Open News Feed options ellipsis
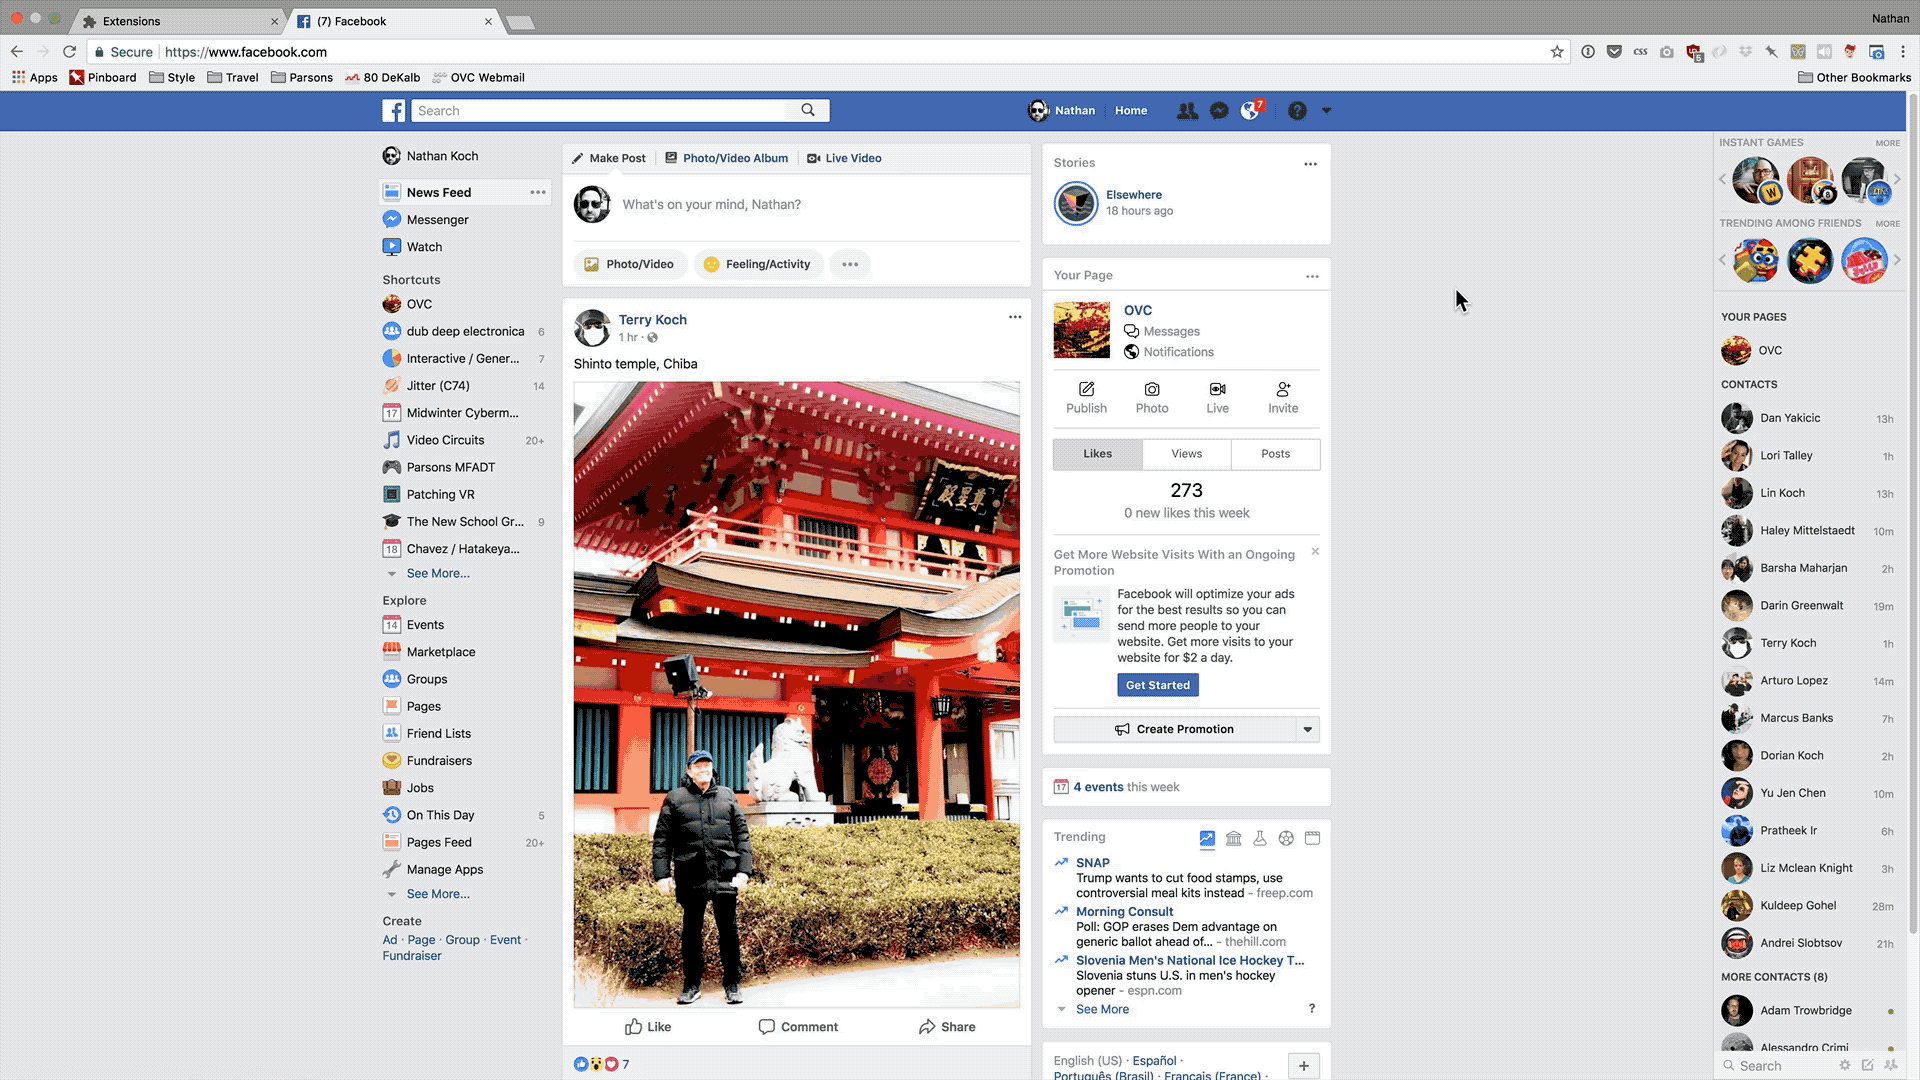The height and width of the screenshot is (1080, 1920). (x=538, y=193)
